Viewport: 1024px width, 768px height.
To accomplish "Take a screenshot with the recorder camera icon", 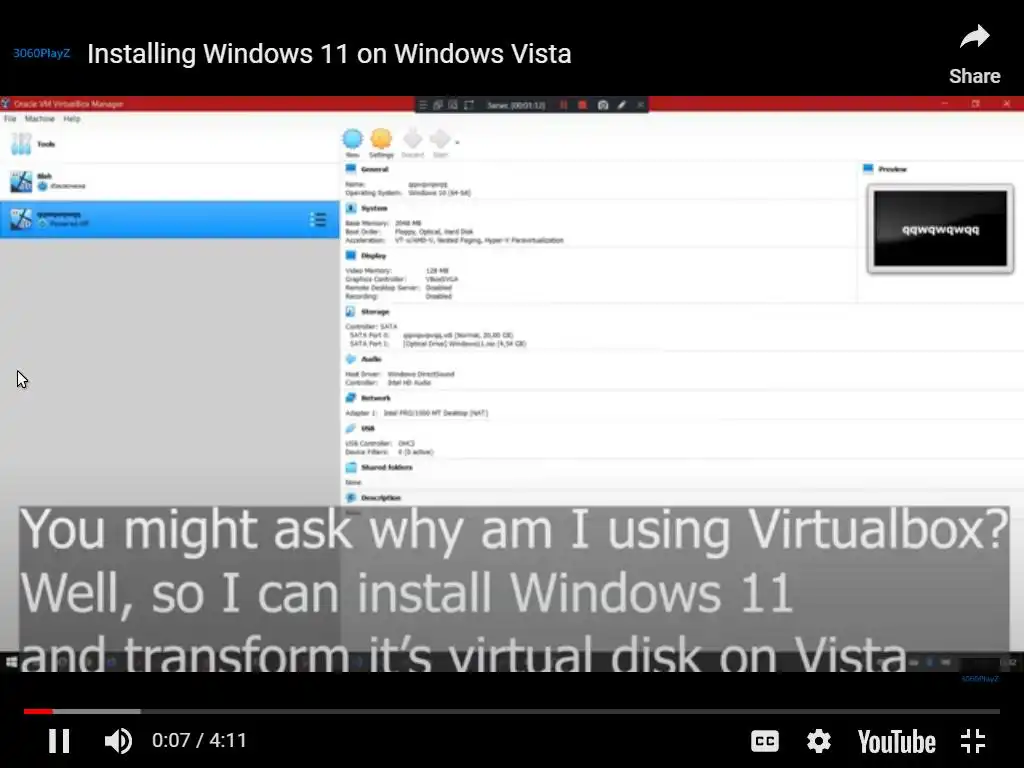I will (603, 104).
